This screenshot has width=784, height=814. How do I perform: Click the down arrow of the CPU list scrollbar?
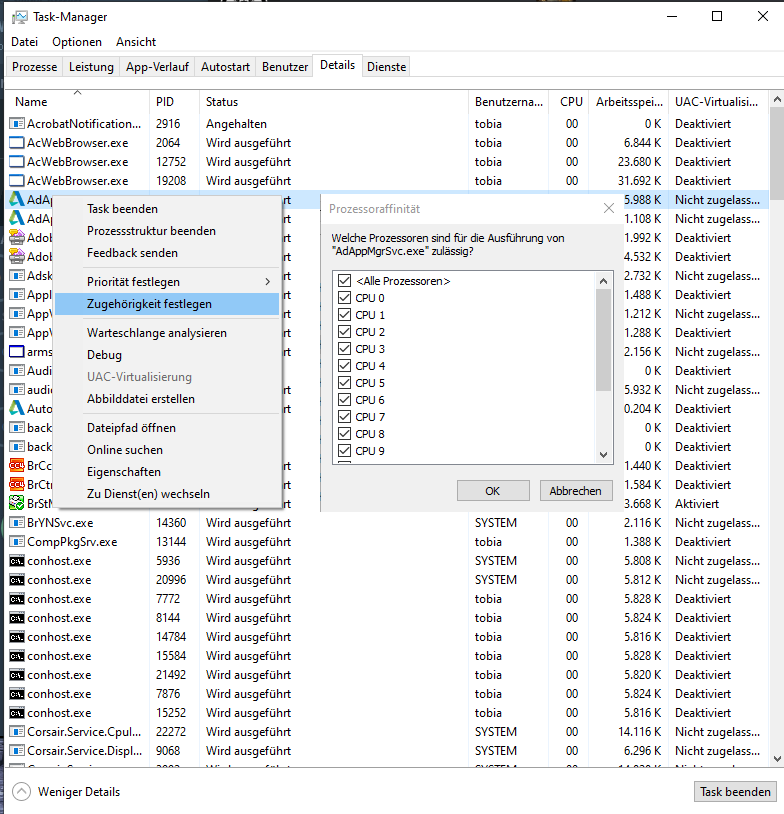click(x=603, y=454)
